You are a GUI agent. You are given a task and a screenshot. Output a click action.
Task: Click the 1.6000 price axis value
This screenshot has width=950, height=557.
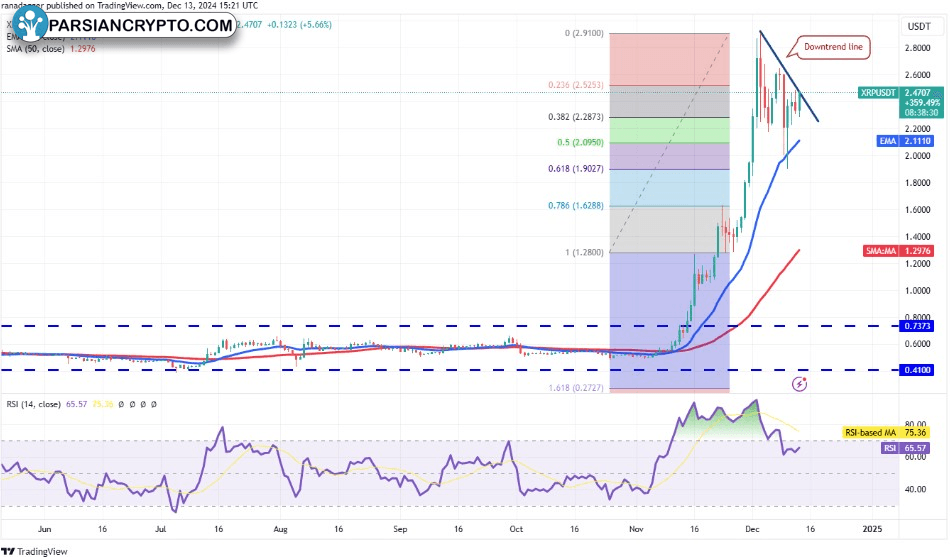pos(917,210)
